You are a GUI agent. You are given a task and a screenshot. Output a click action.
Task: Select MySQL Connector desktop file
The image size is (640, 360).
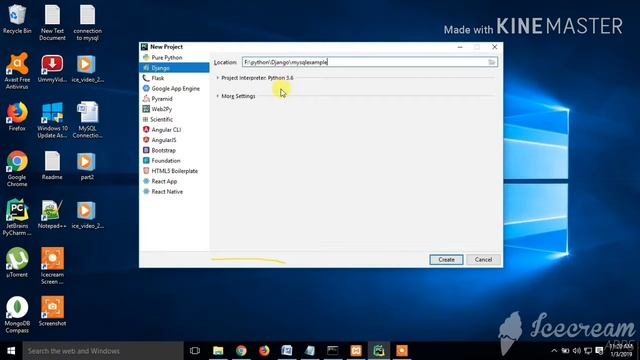coord(87,120)
